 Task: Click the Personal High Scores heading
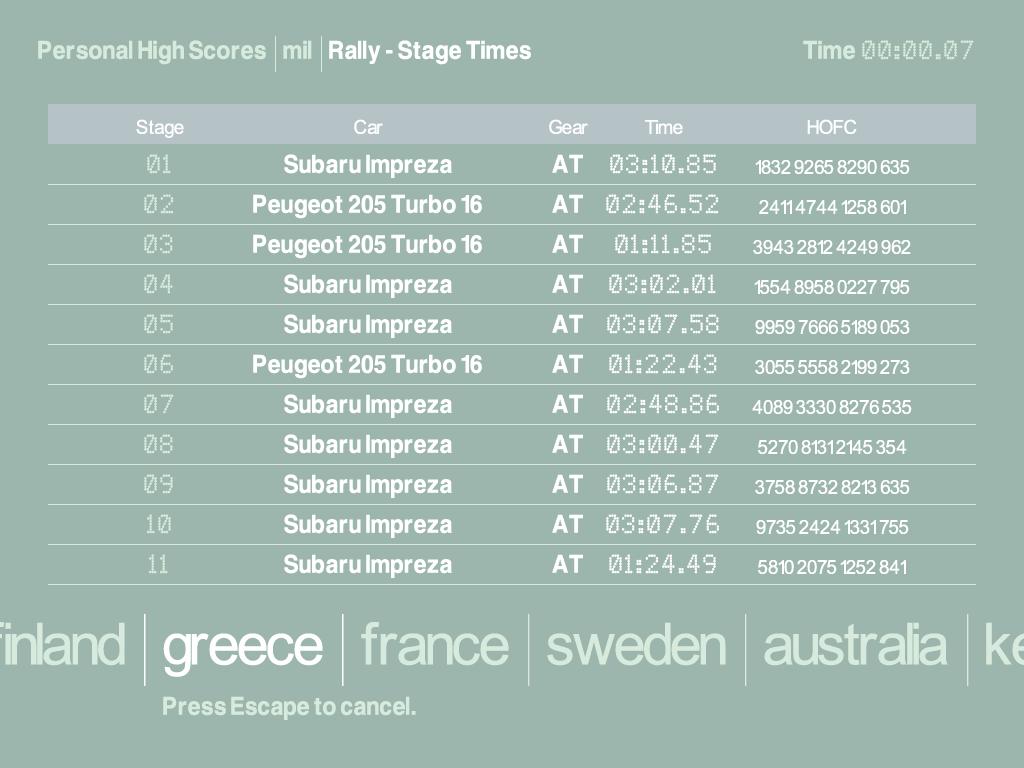(152, 51)
